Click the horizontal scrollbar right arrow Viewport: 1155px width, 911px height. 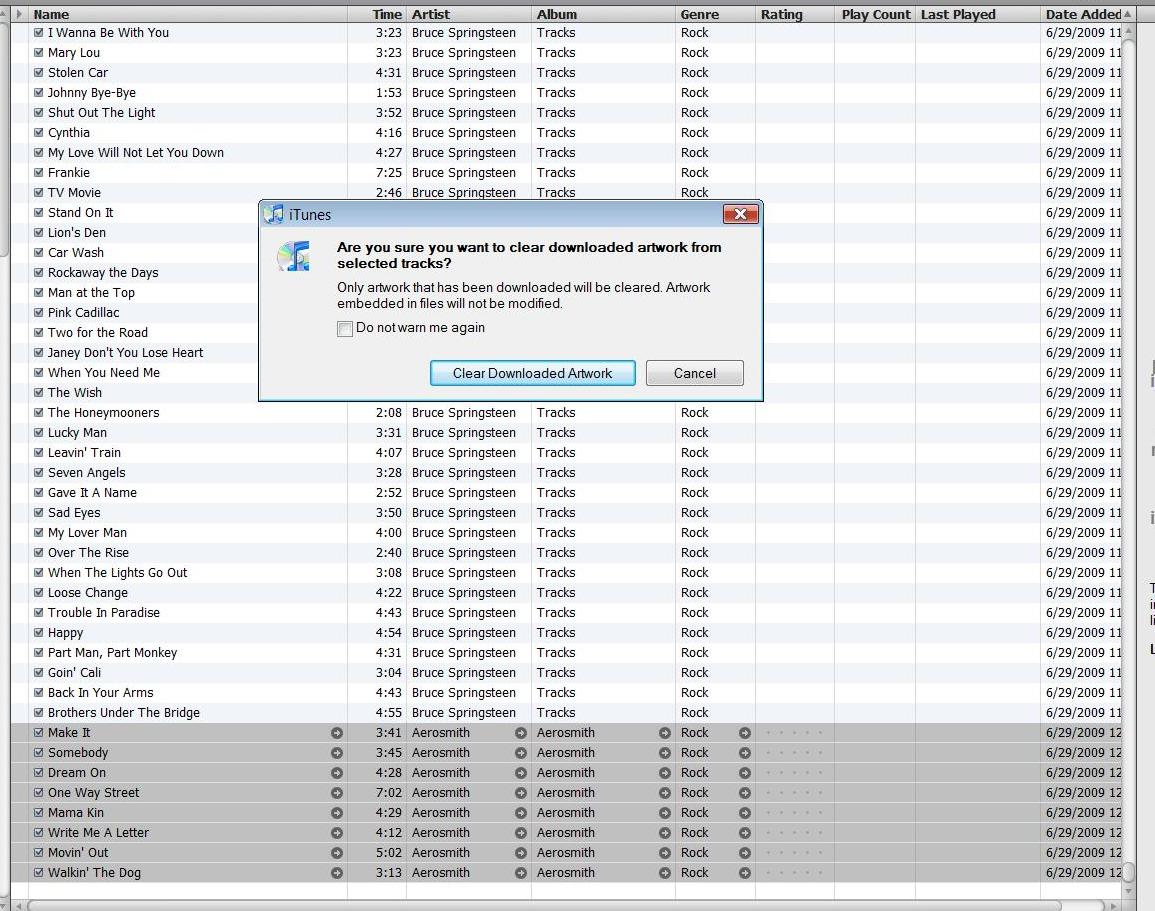coord(1112,905)
